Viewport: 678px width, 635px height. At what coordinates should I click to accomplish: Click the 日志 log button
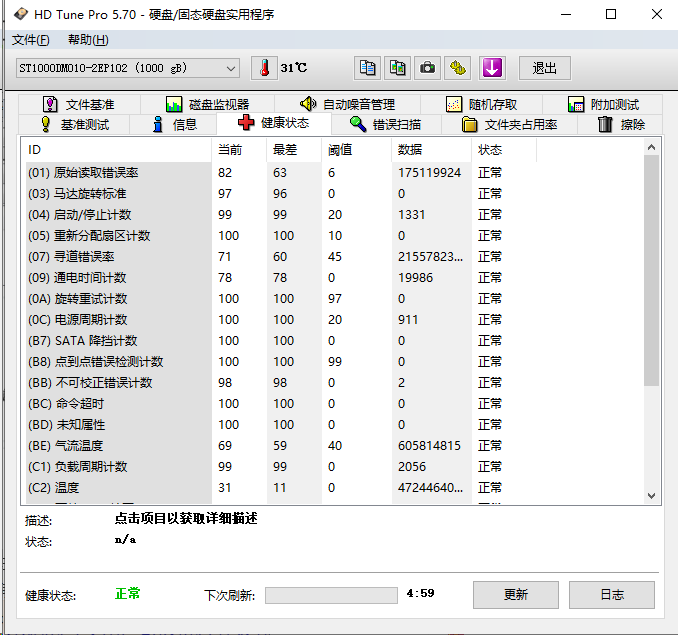click(612, 595)
